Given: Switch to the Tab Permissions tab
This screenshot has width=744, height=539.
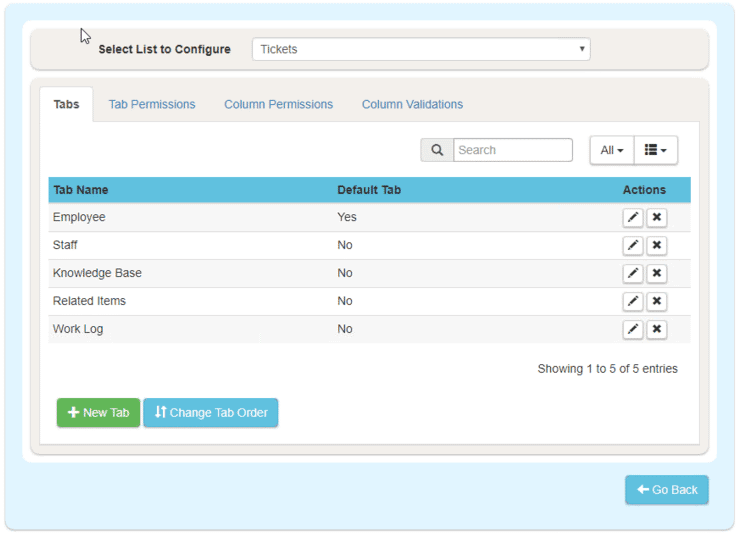Looking at the screenshot, I should pos(152,104).
